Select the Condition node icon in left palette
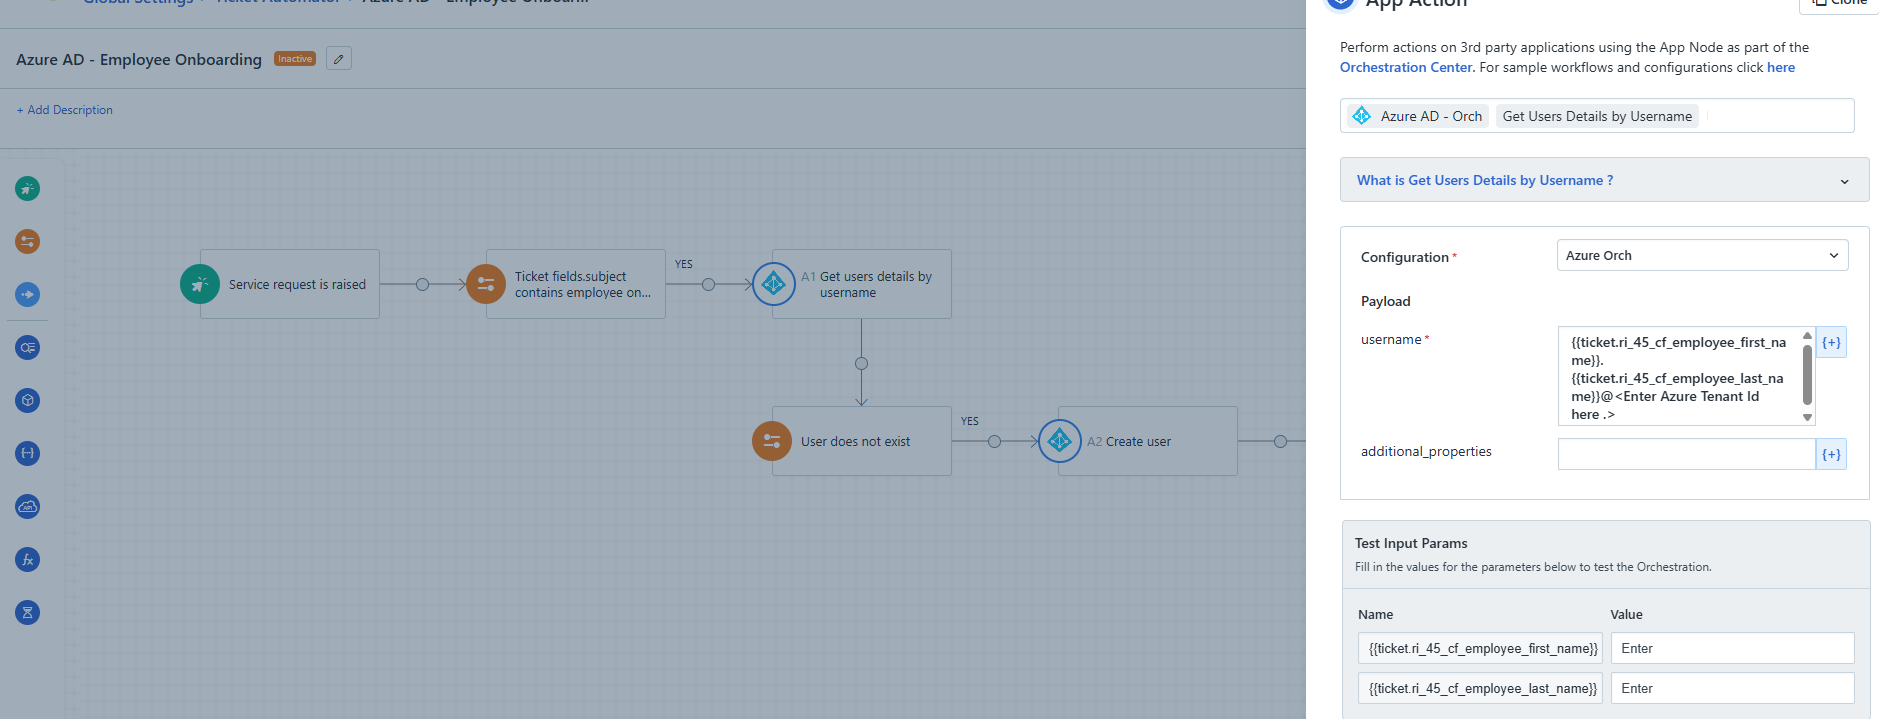Viewport: 1879px width, 719px height. point(28,241)
